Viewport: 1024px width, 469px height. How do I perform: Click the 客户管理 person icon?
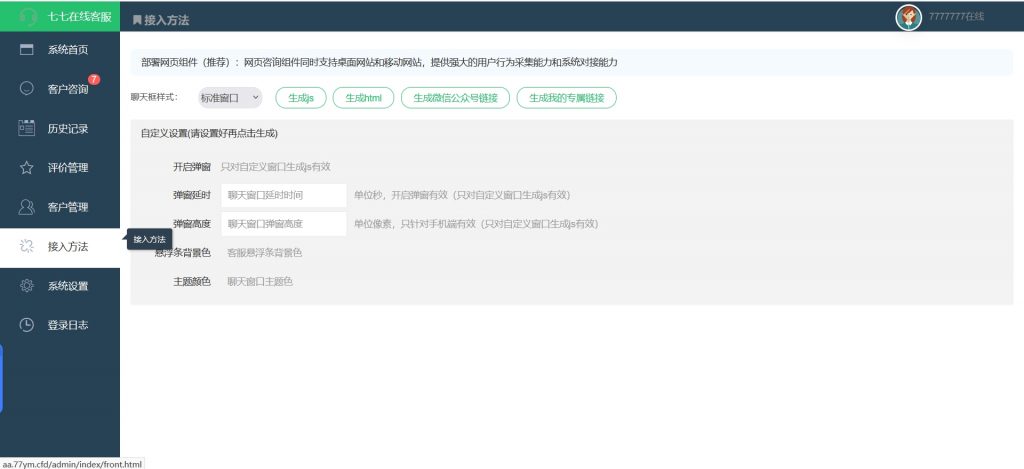pos(27,207)
